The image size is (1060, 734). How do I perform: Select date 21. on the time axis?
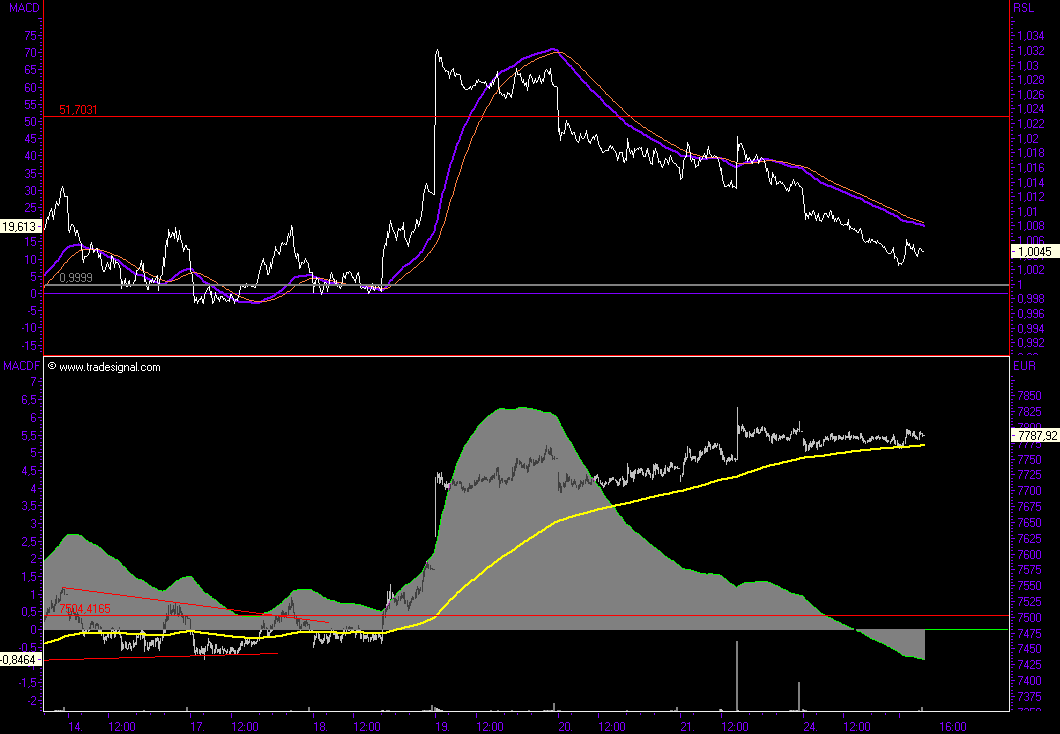point(687,726)
